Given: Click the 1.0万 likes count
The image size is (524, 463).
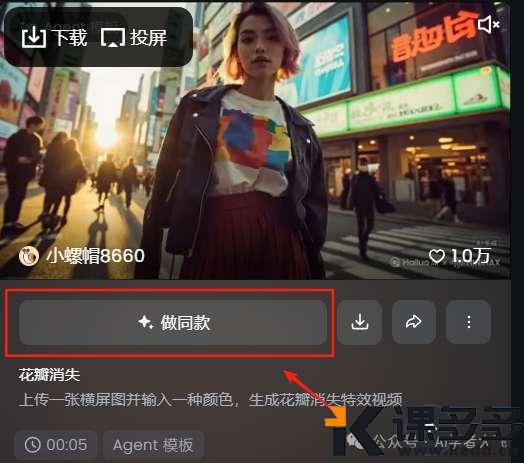Looking at the screenshot, I should click(471, 256).
